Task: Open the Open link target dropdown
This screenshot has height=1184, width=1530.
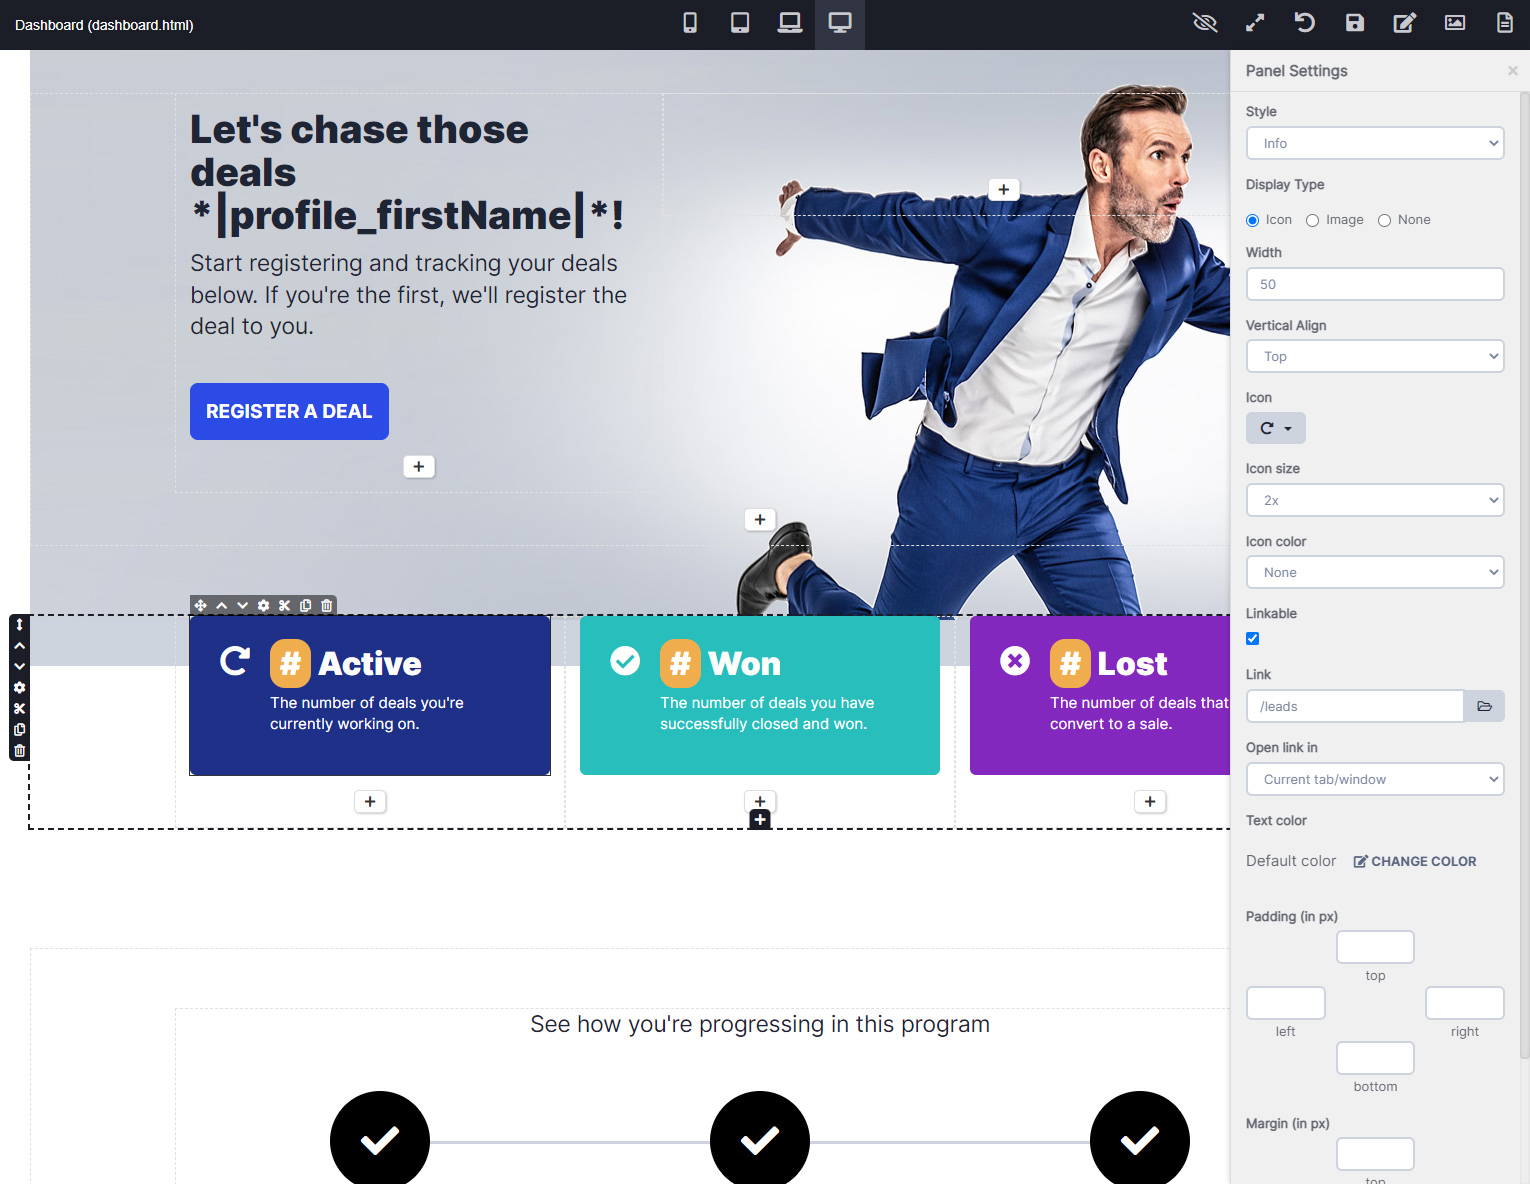Action: coord(1374,779)
